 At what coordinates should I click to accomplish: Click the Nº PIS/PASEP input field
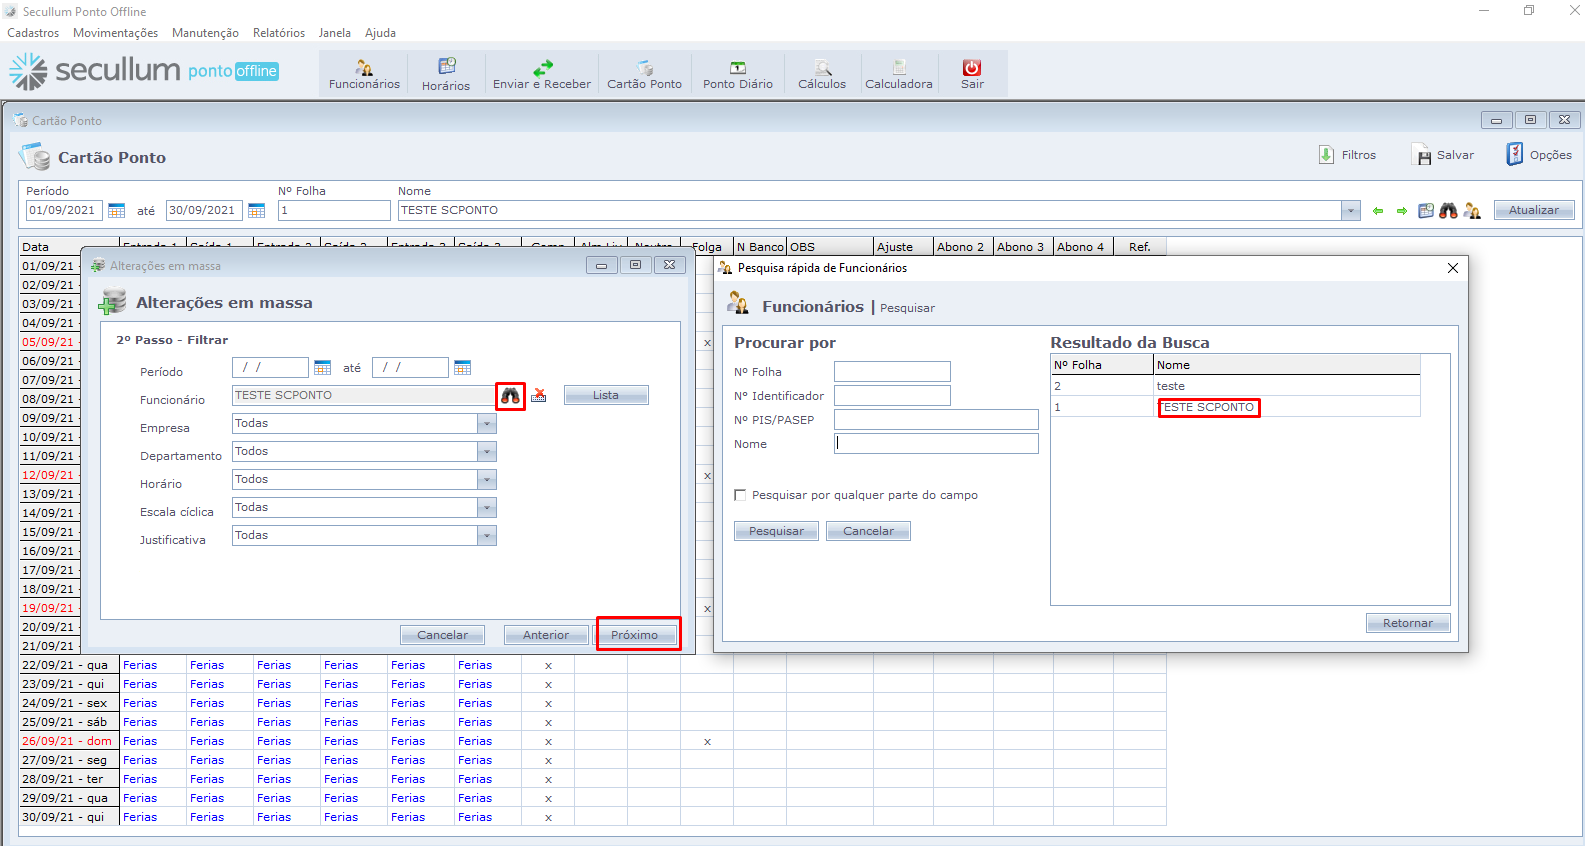click(936, 420)
